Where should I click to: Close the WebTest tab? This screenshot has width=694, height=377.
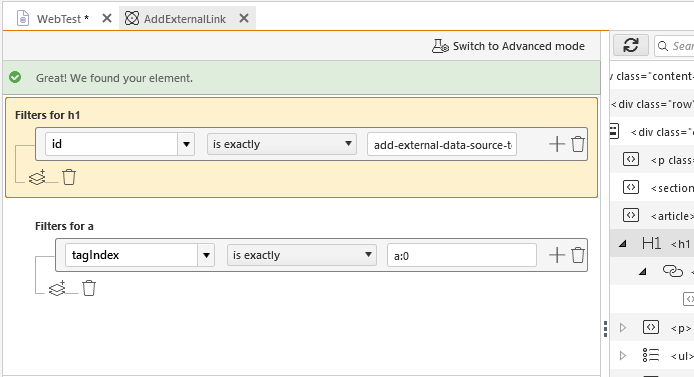pyautogui.click(x=107, y=19)
